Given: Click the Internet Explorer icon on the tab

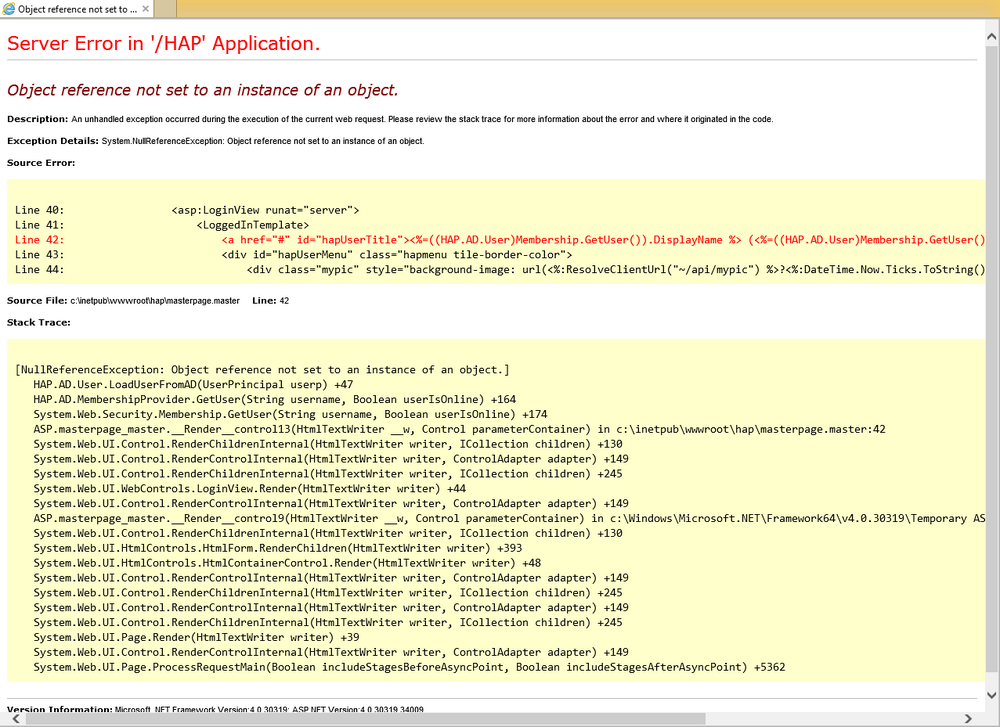Looking at the screenshot, I should (x=9, y=9).
